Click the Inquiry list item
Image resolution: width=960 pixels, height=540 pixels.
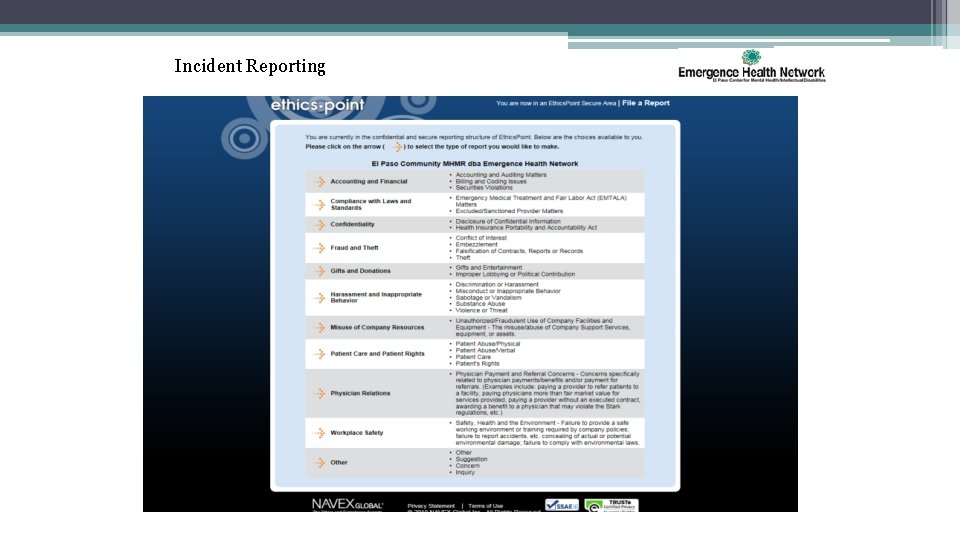coord(465,472)
